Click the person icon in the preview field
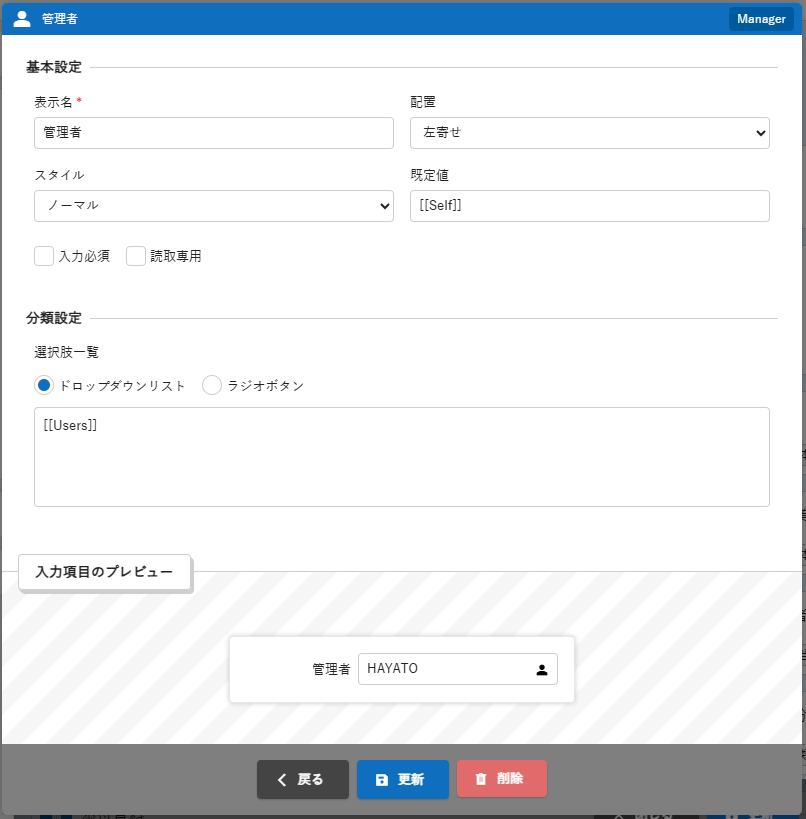Screen dimensions: 806x819 pyautogui.click(x=542, y=670)
